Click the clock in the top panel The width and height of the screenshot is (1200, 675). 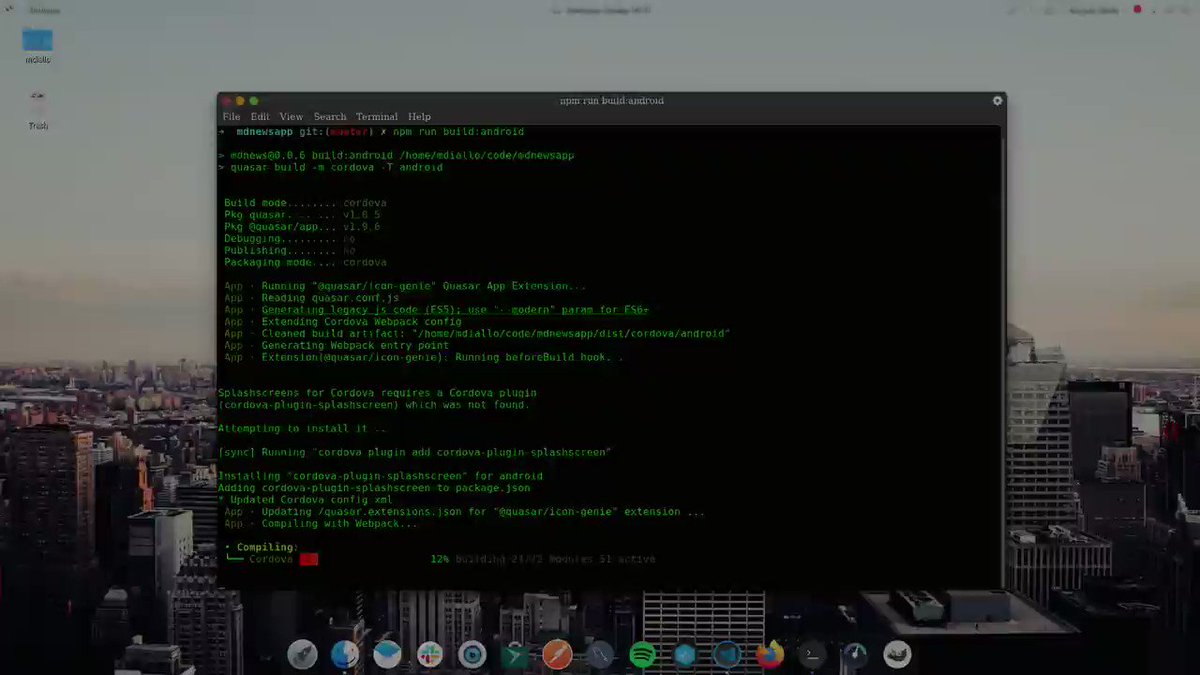609,10
